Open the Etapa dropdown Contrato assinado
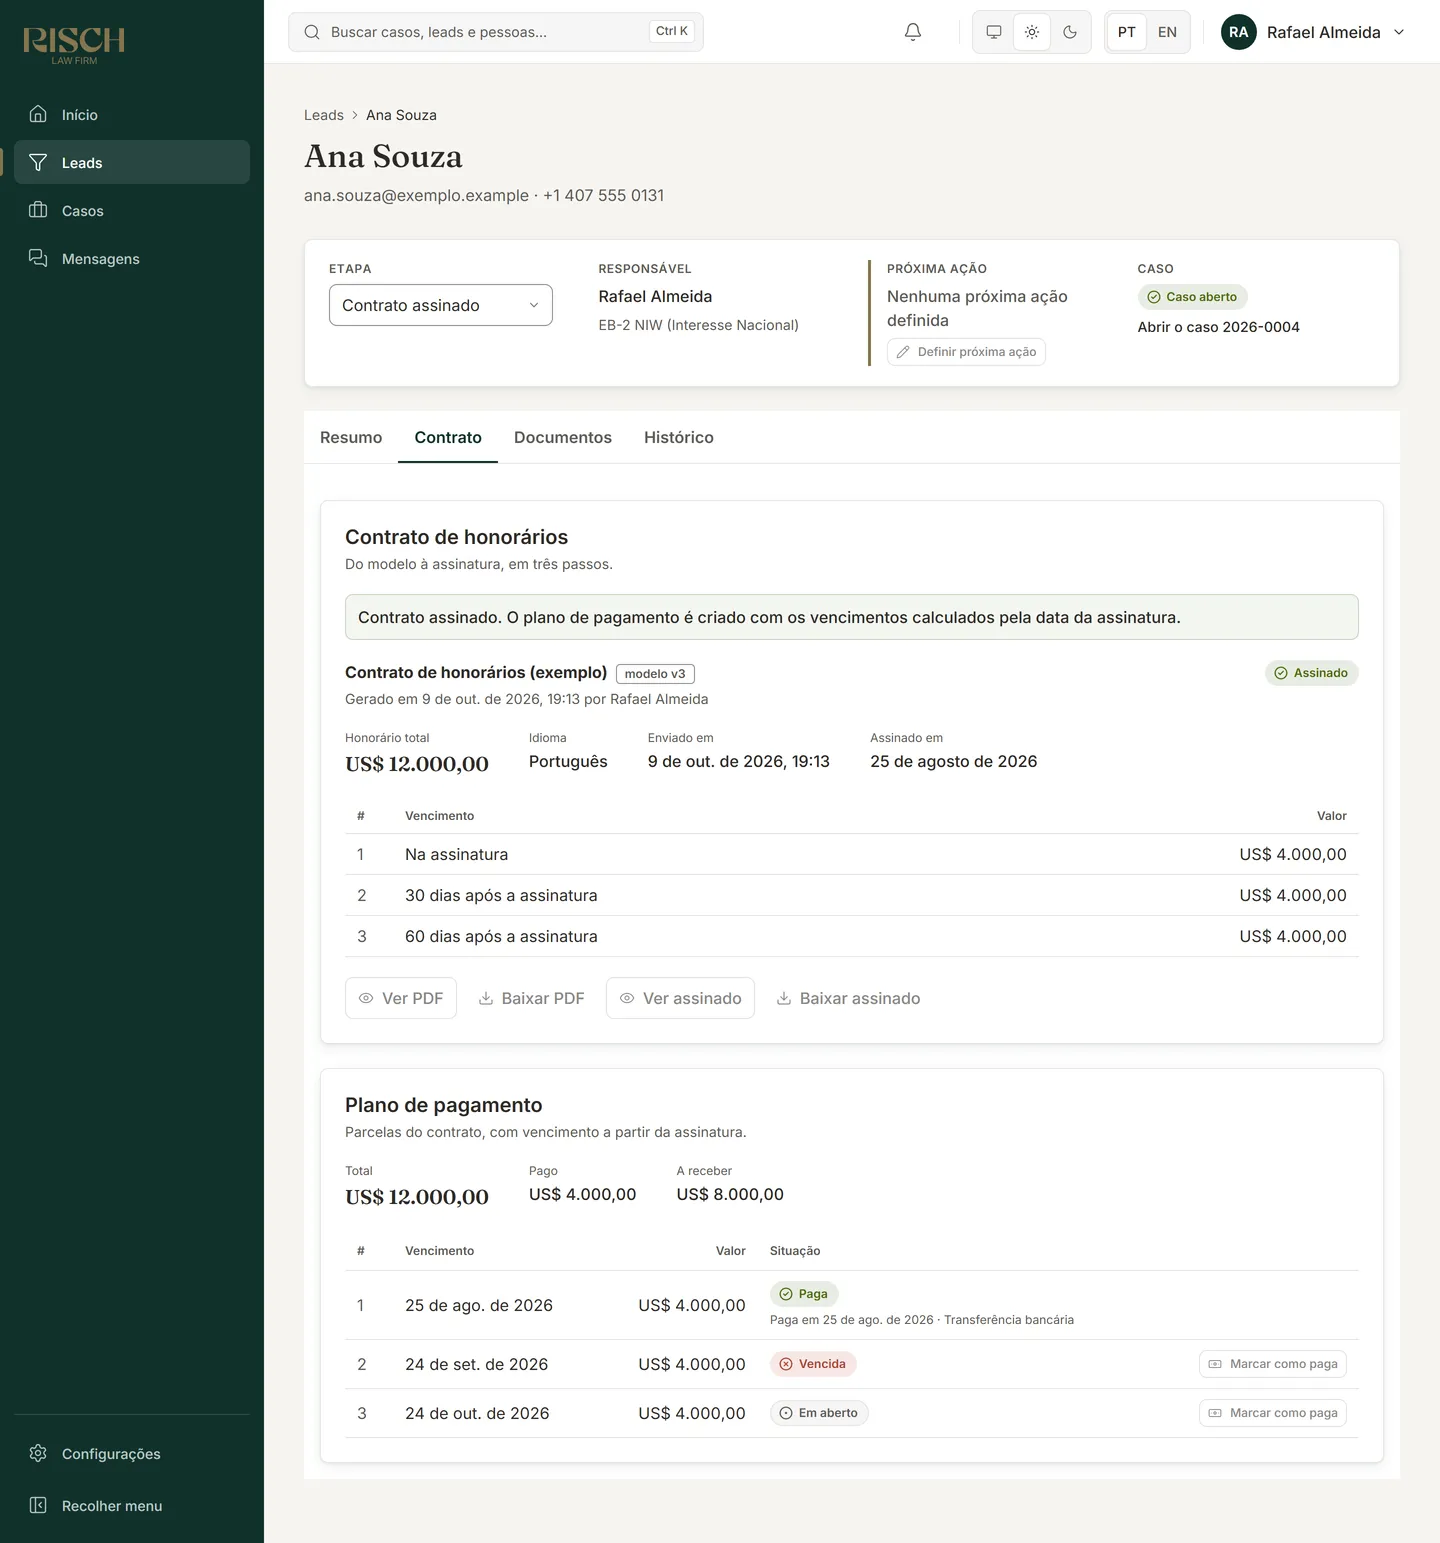This screenshot has height=1543, width=1440. coord(441,305)
